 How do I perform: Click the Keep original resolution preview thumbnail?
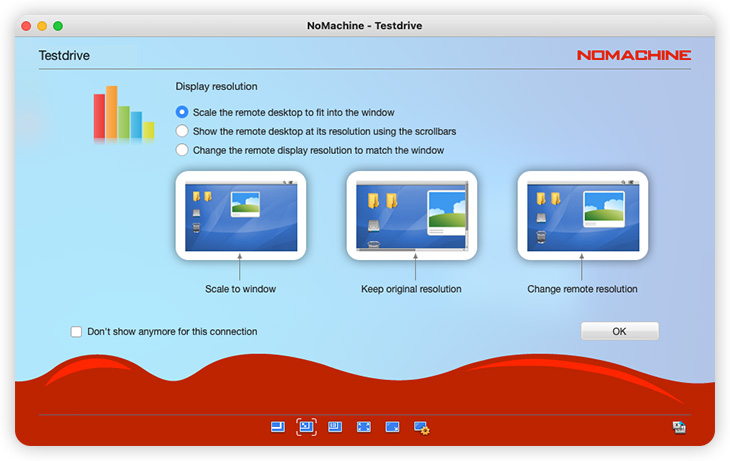412,215
